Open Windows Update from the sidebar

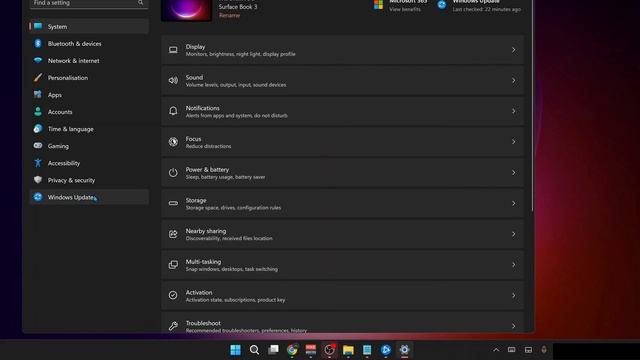click(89, 197)
